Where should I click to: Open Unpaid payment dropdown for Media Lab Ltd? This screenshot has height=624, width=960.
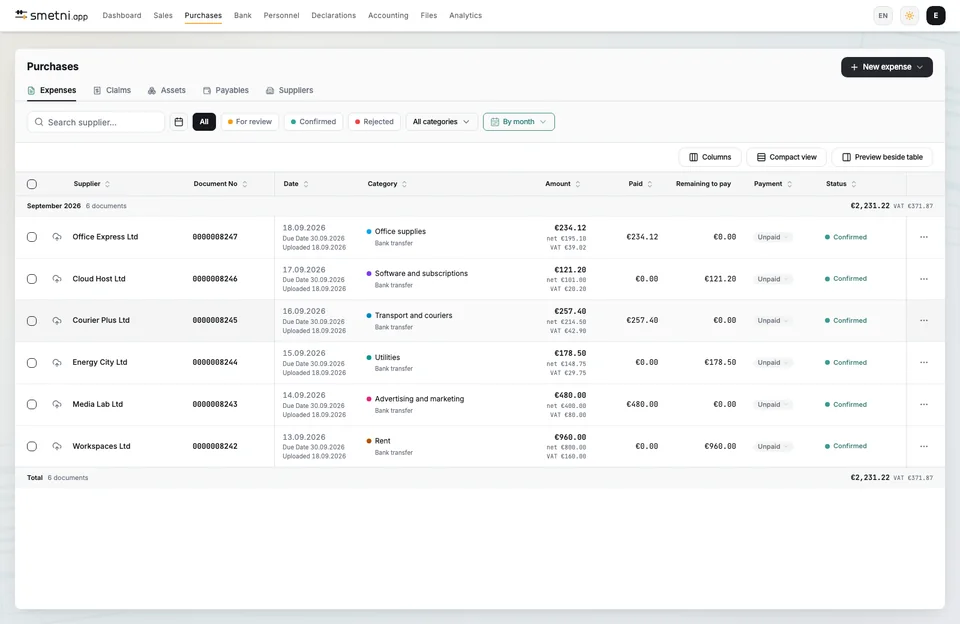[x=773, y=404]
